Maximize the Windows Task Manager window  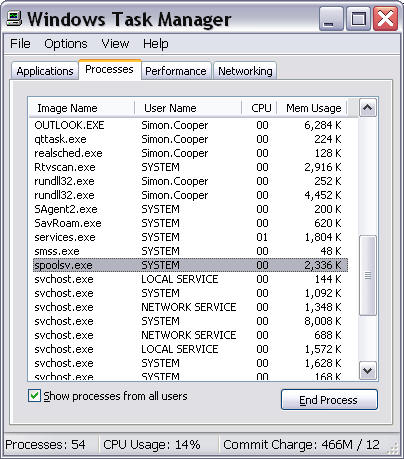[x=358, y=19]
